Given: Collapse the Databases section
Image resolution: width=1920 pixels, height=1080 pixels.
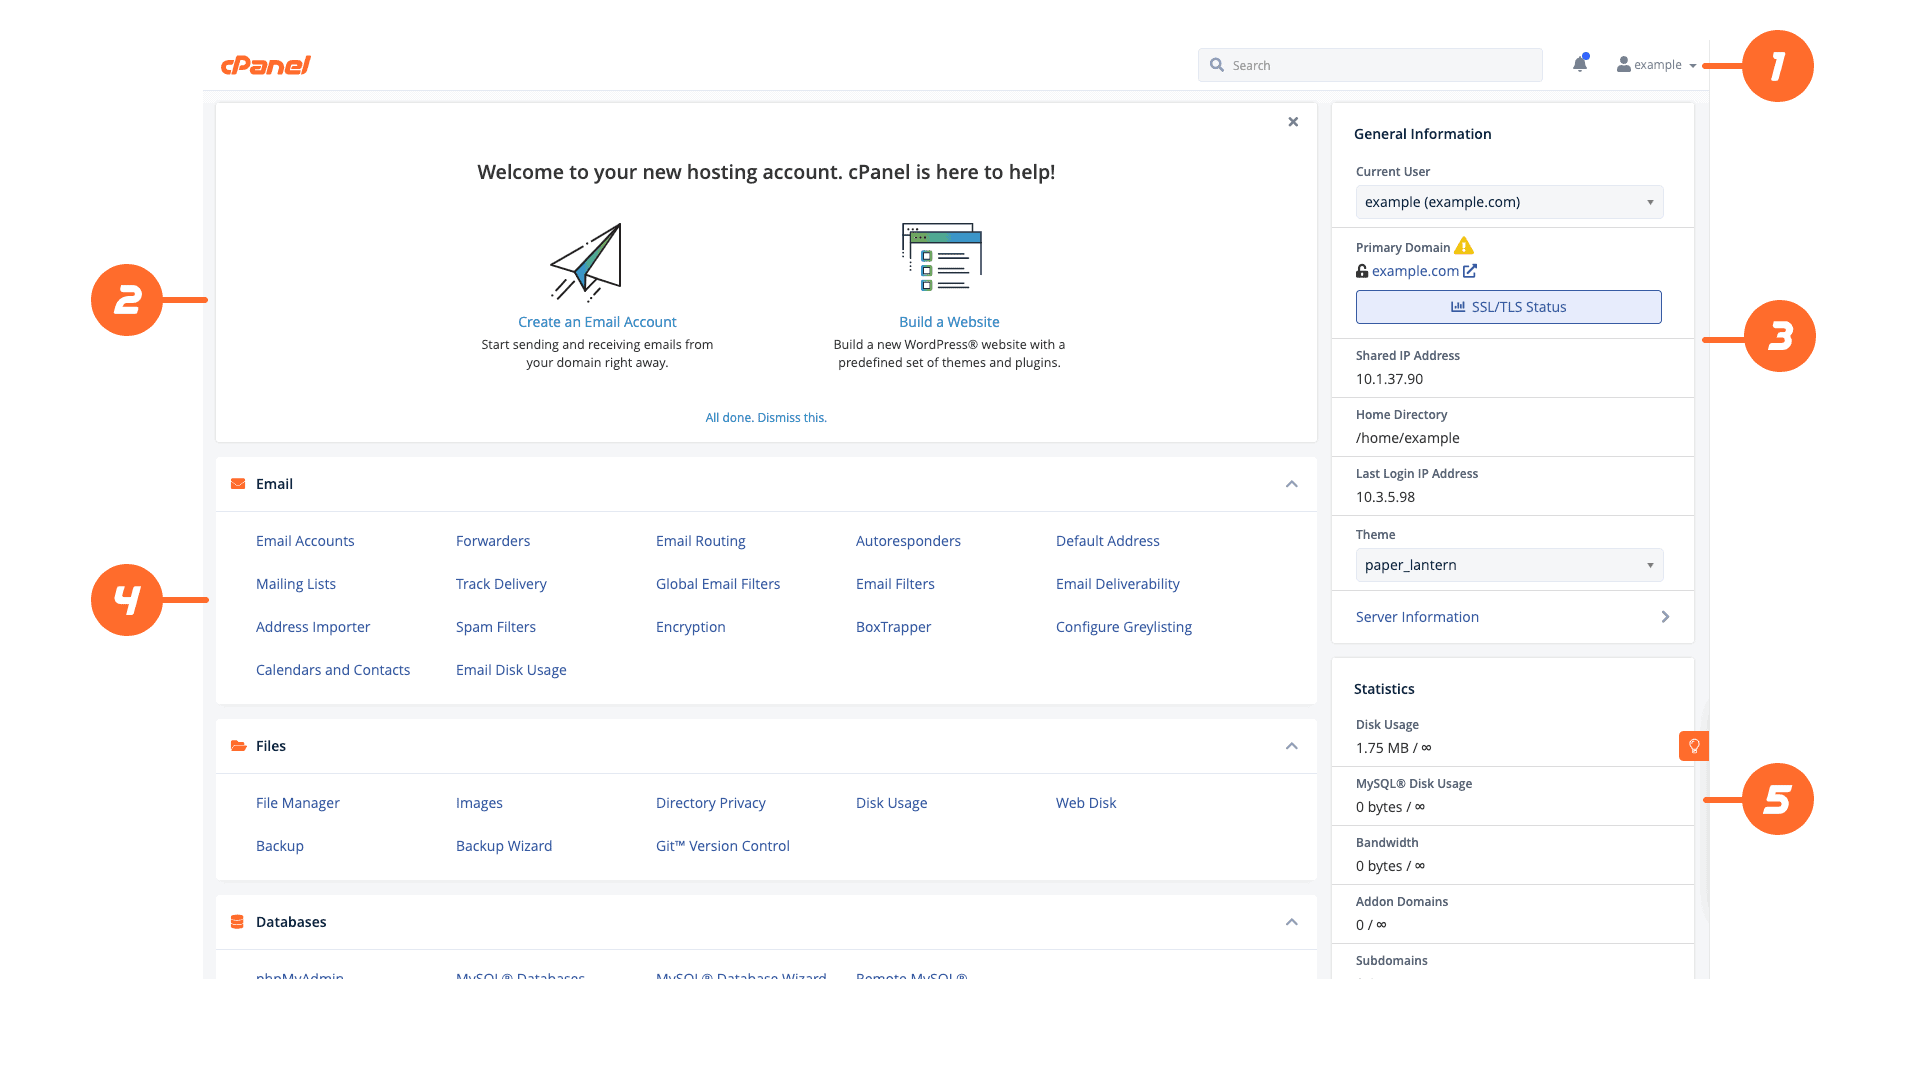Looking at the screenshot, I should (1291, 922).
